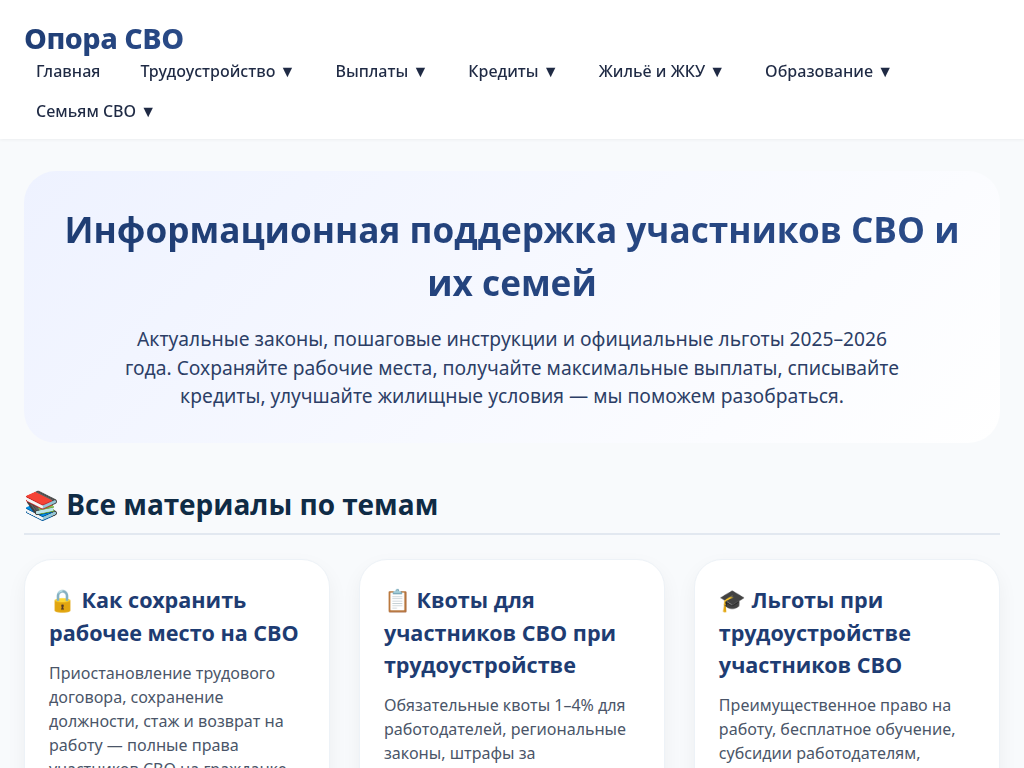
Task: Click the Обязательные квоты 1–4% description text
Action: point(505,730)
